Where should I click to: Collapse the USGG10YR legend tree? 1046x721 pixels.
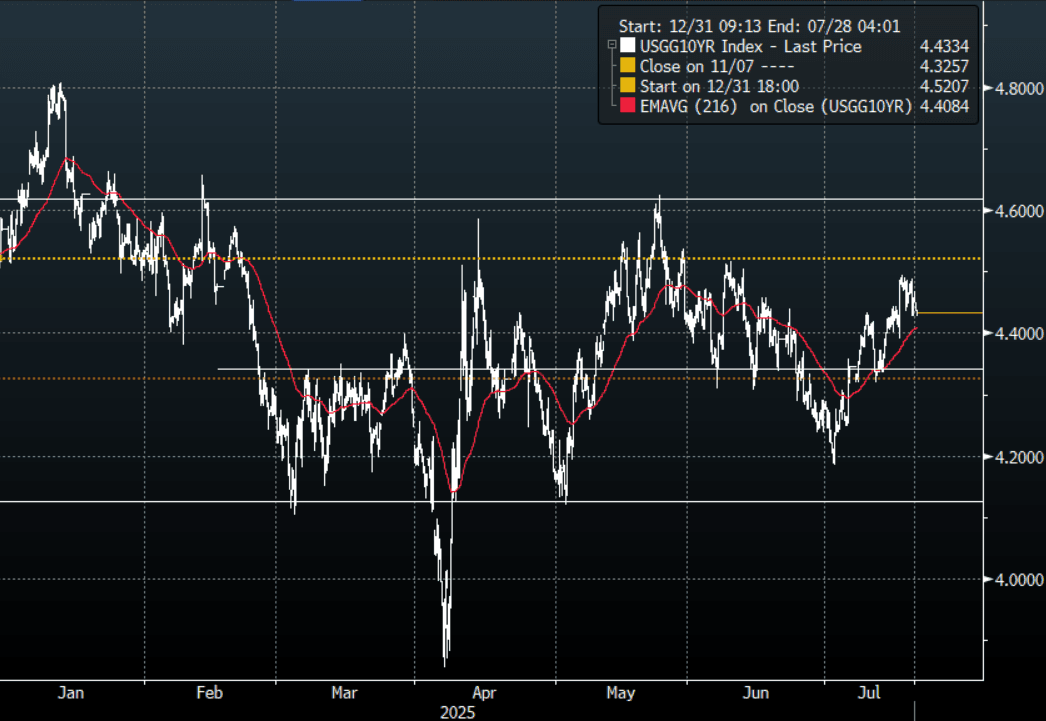pos(611,46)
